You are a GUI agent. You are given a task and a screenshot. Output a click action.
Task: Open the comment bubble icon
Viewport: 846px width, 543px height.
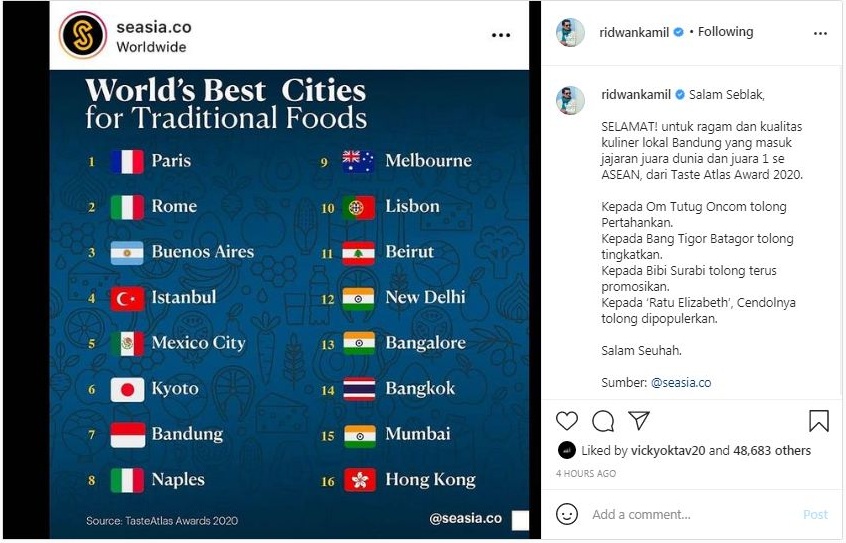603,421
